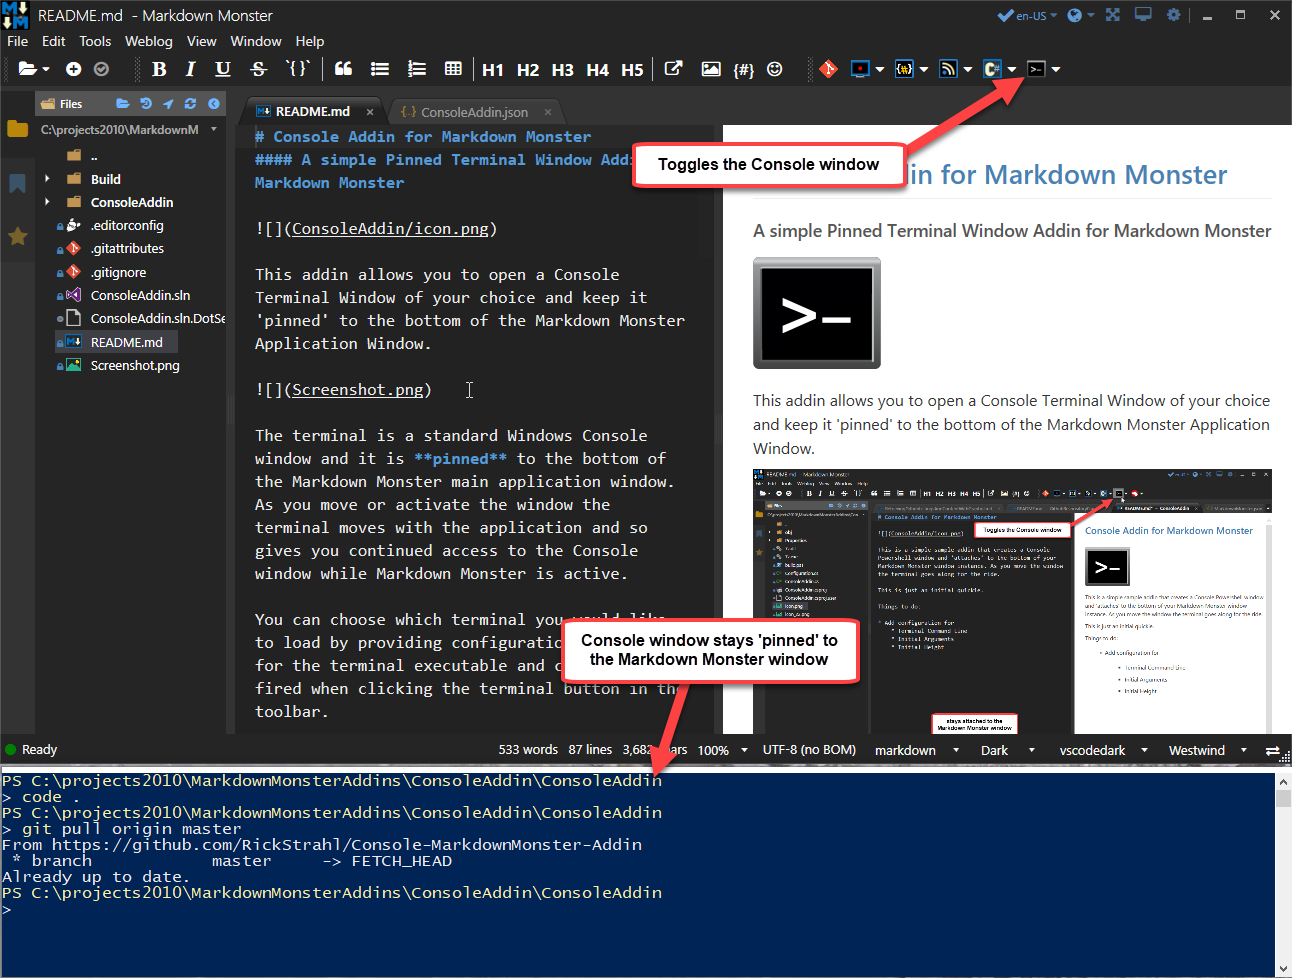Refresh the Files folder browser

pos(190,103)
